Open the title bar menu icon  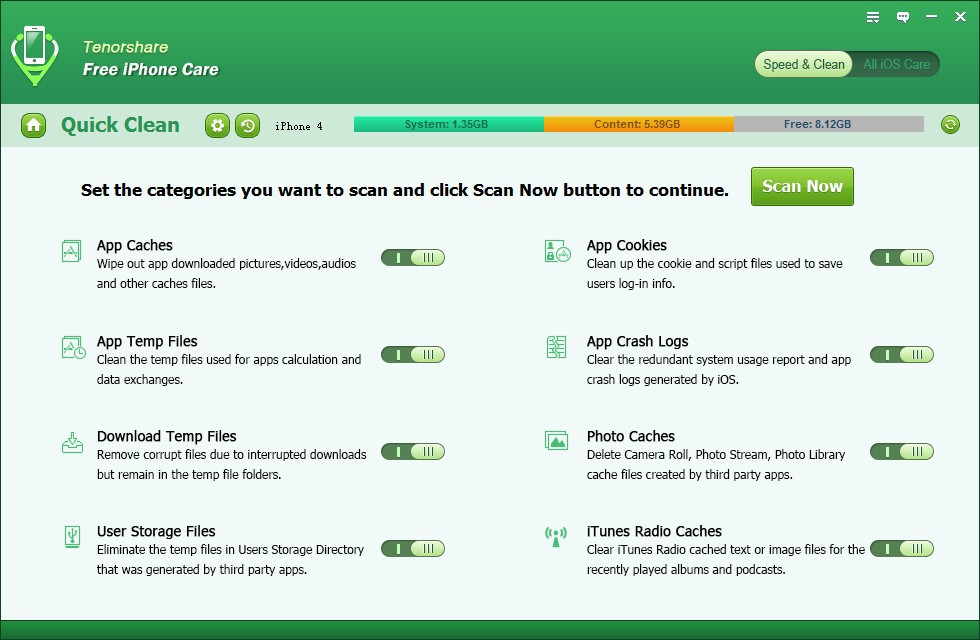[873, 17]
